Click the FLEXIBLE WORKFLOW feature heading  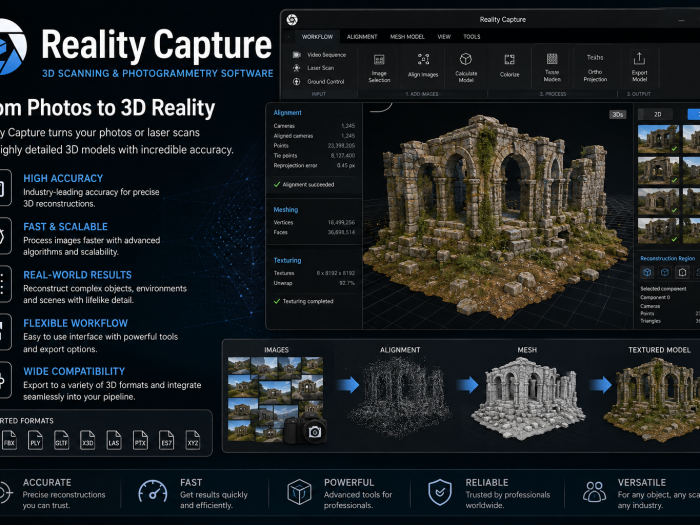[x=75, y=323]
